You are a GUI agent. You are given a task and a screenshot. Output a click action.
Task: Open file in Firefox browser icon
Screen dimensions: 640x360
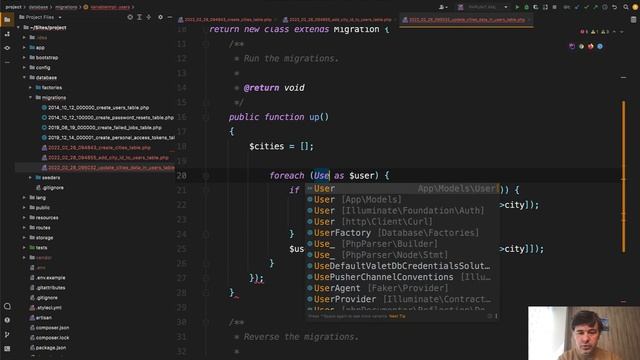coord(591,47)
